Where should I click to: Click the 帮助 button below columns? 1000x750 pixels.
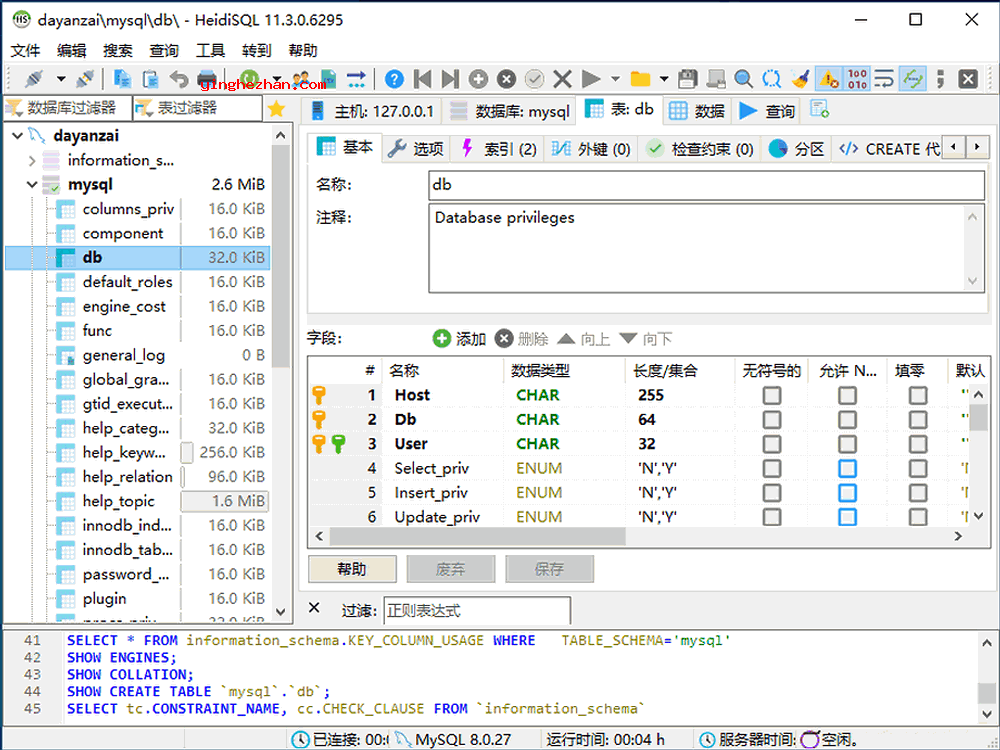tap(352, 569)
